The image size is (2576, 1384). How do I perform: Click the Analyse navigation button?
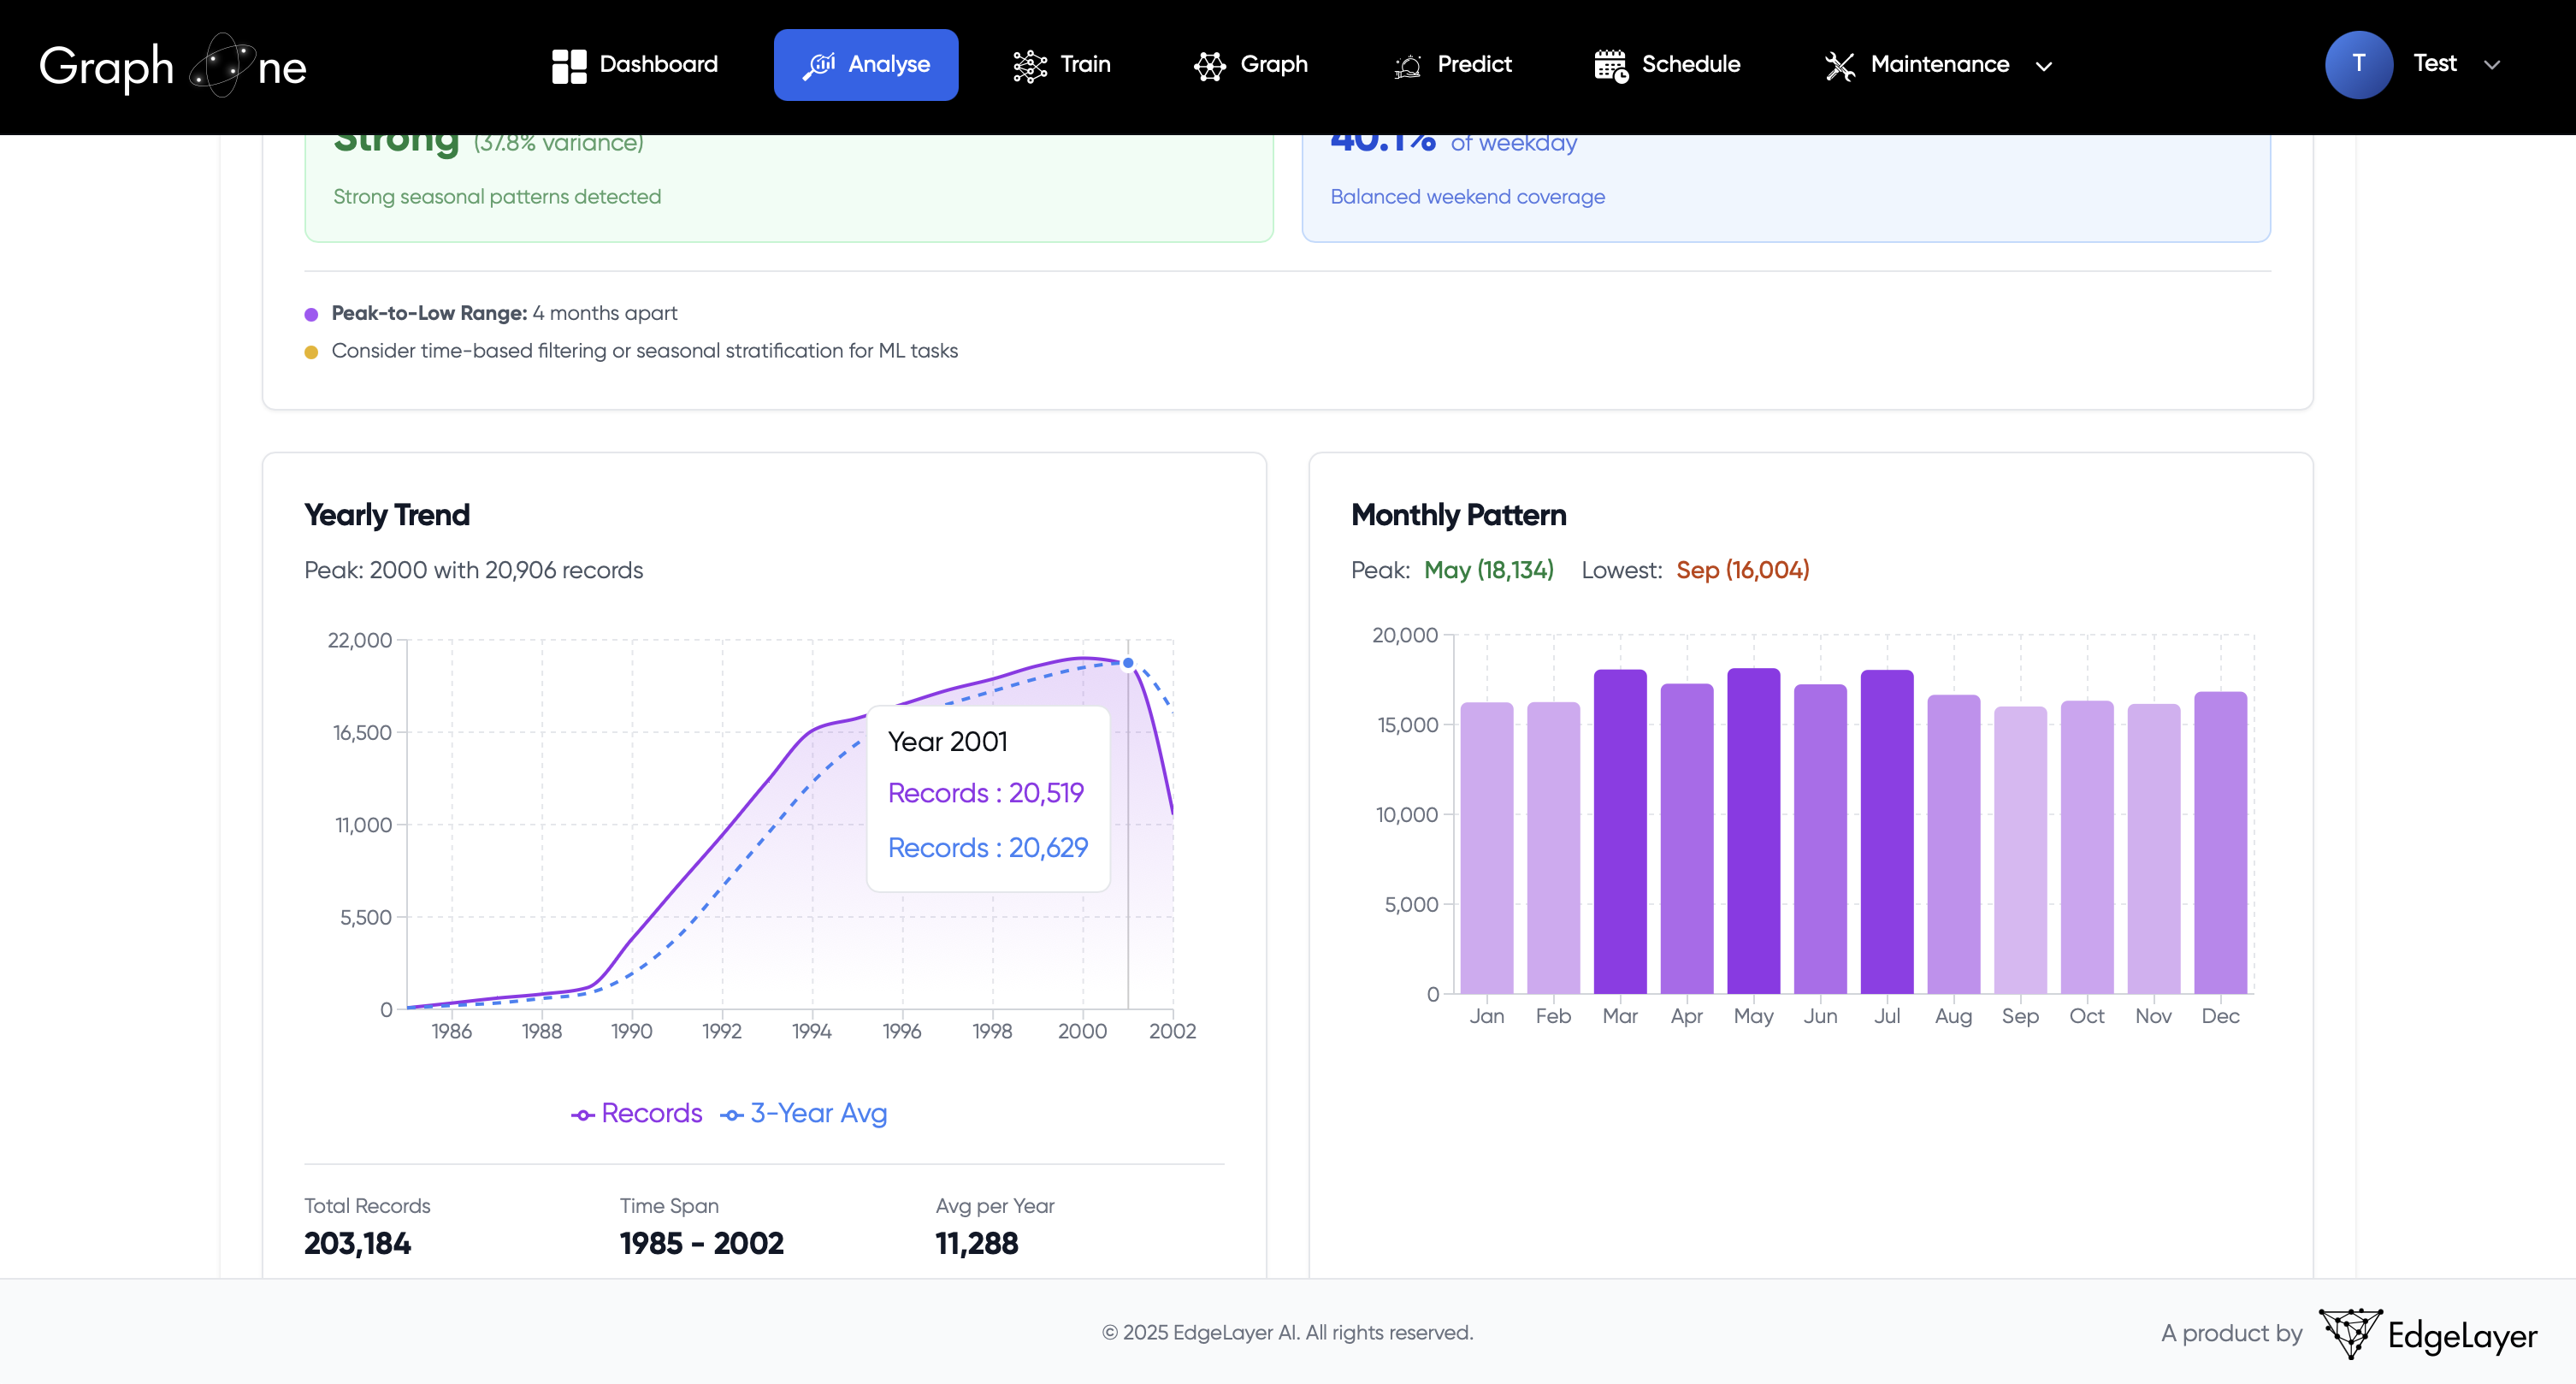tap(866, 64)
